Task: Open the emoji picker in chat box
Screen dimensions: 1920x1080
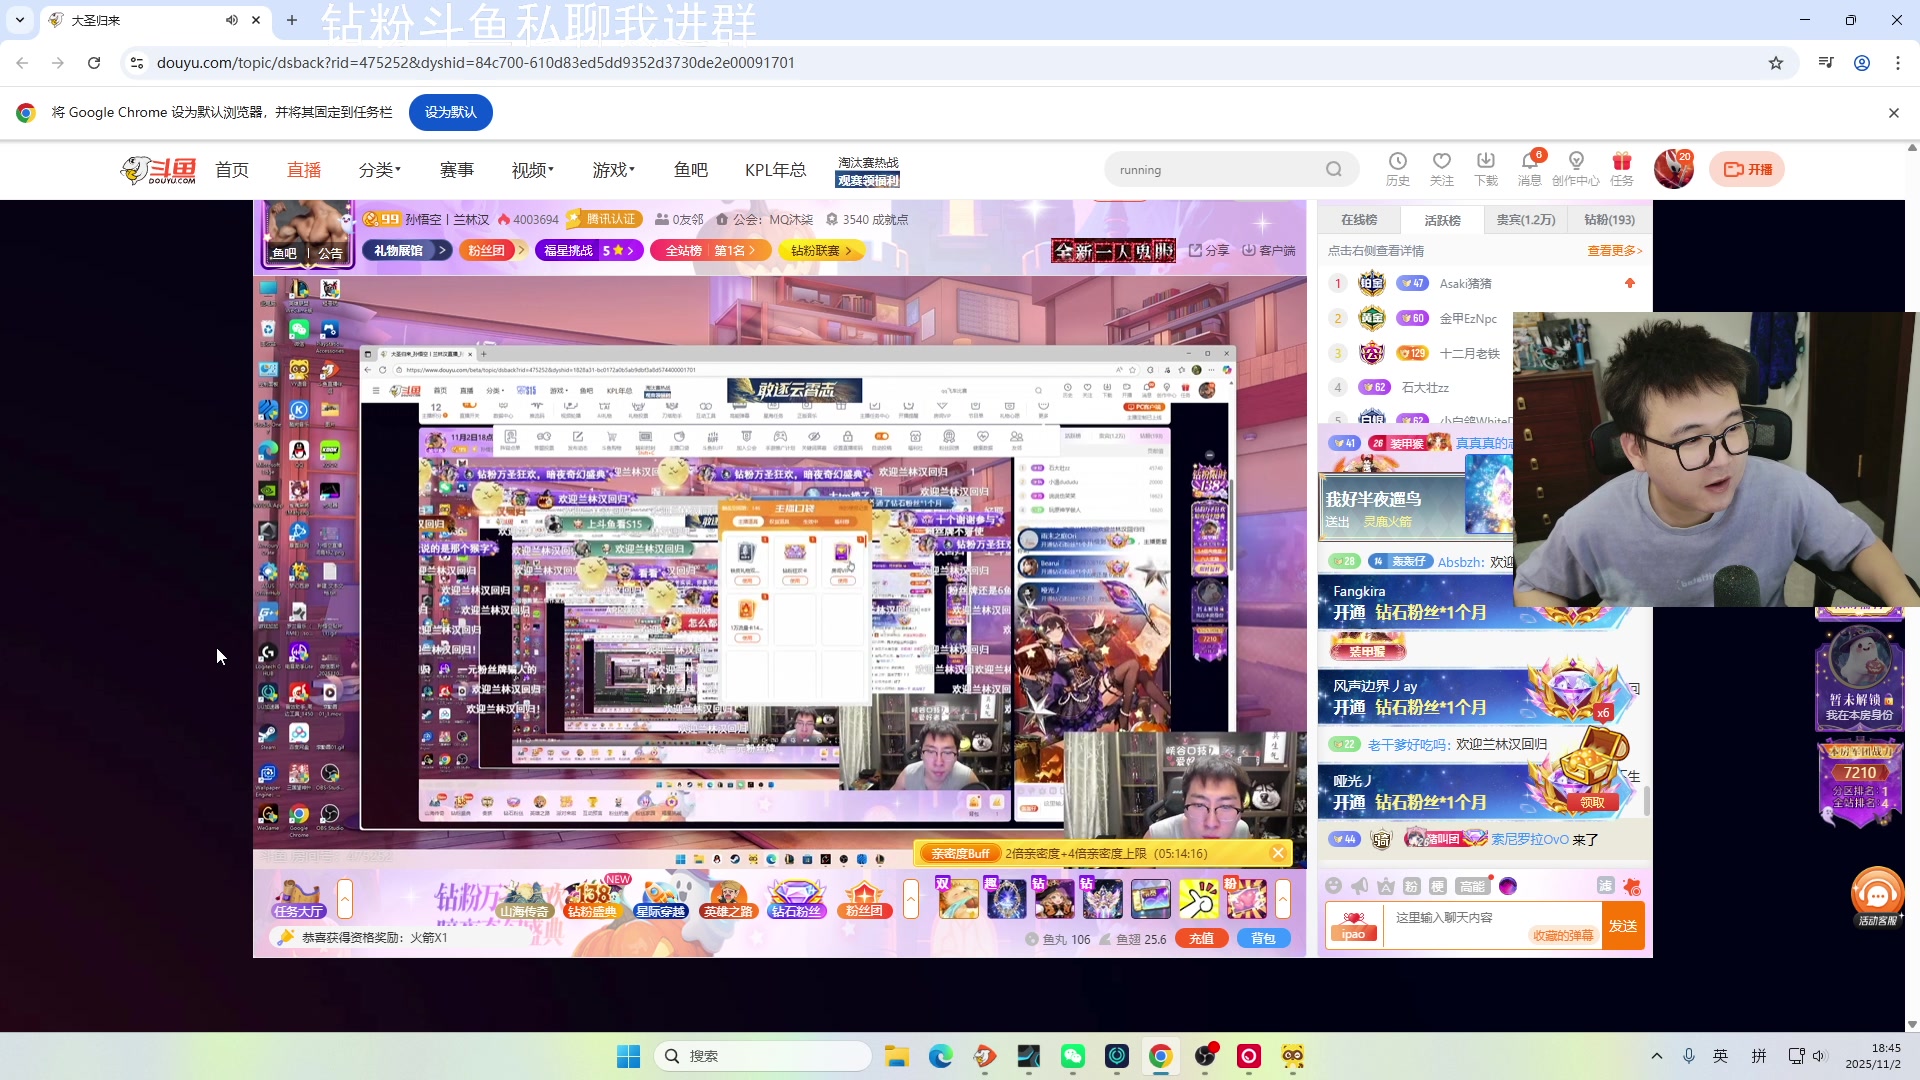Action: pyautogui.click(x=1332, y=886)
